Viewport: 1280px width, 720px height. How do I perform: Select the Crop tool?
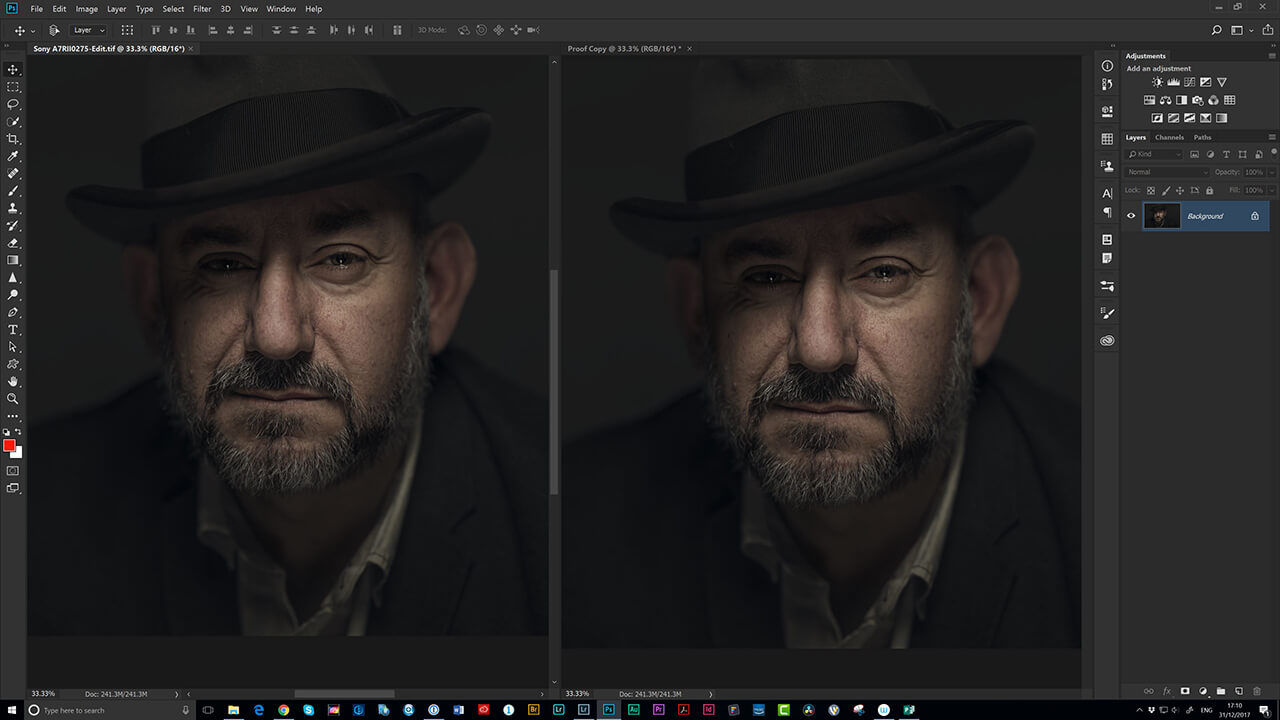pos(13,139)
